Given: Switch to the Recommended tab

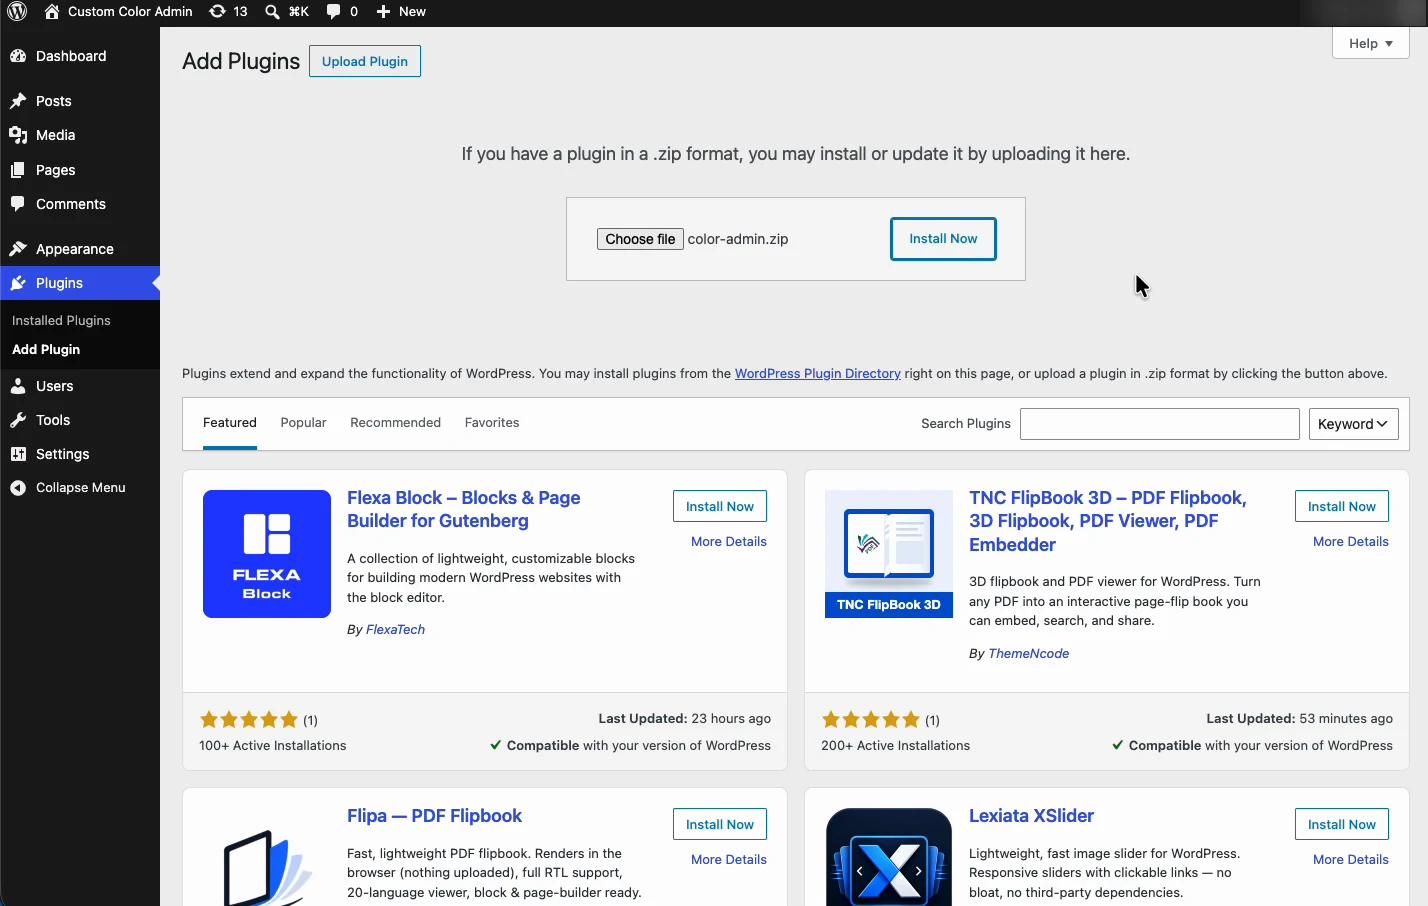Looking at the screenshot, I should 395,423.
